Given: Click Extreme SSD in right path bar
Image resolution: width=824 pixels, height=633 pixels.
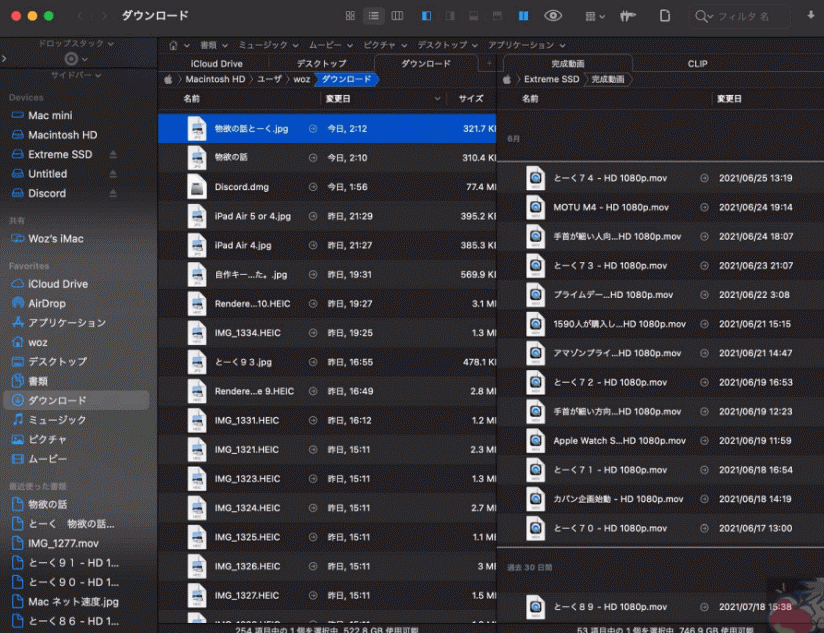Looking at the screenshot, I should click(x=551, y=79).
